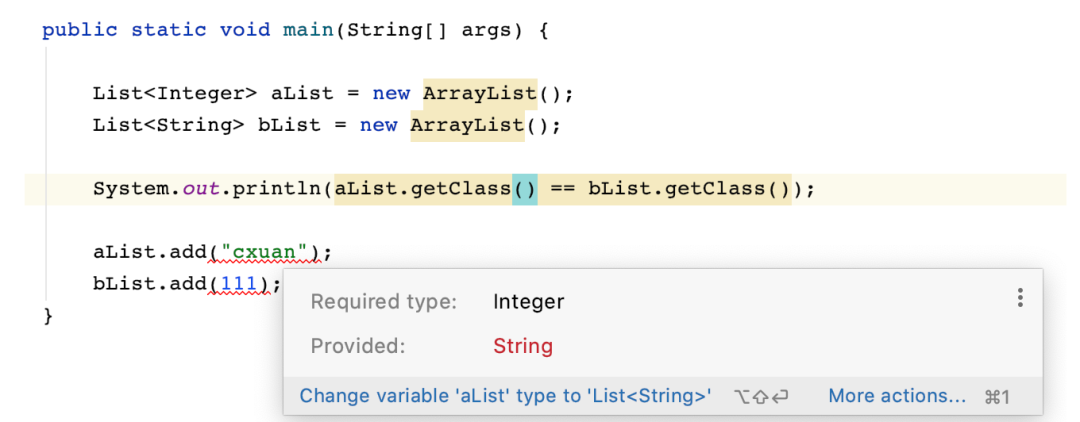Click 'Change variable aList type' quick fix
The image size is (1080, 422).
pos(506,396)
